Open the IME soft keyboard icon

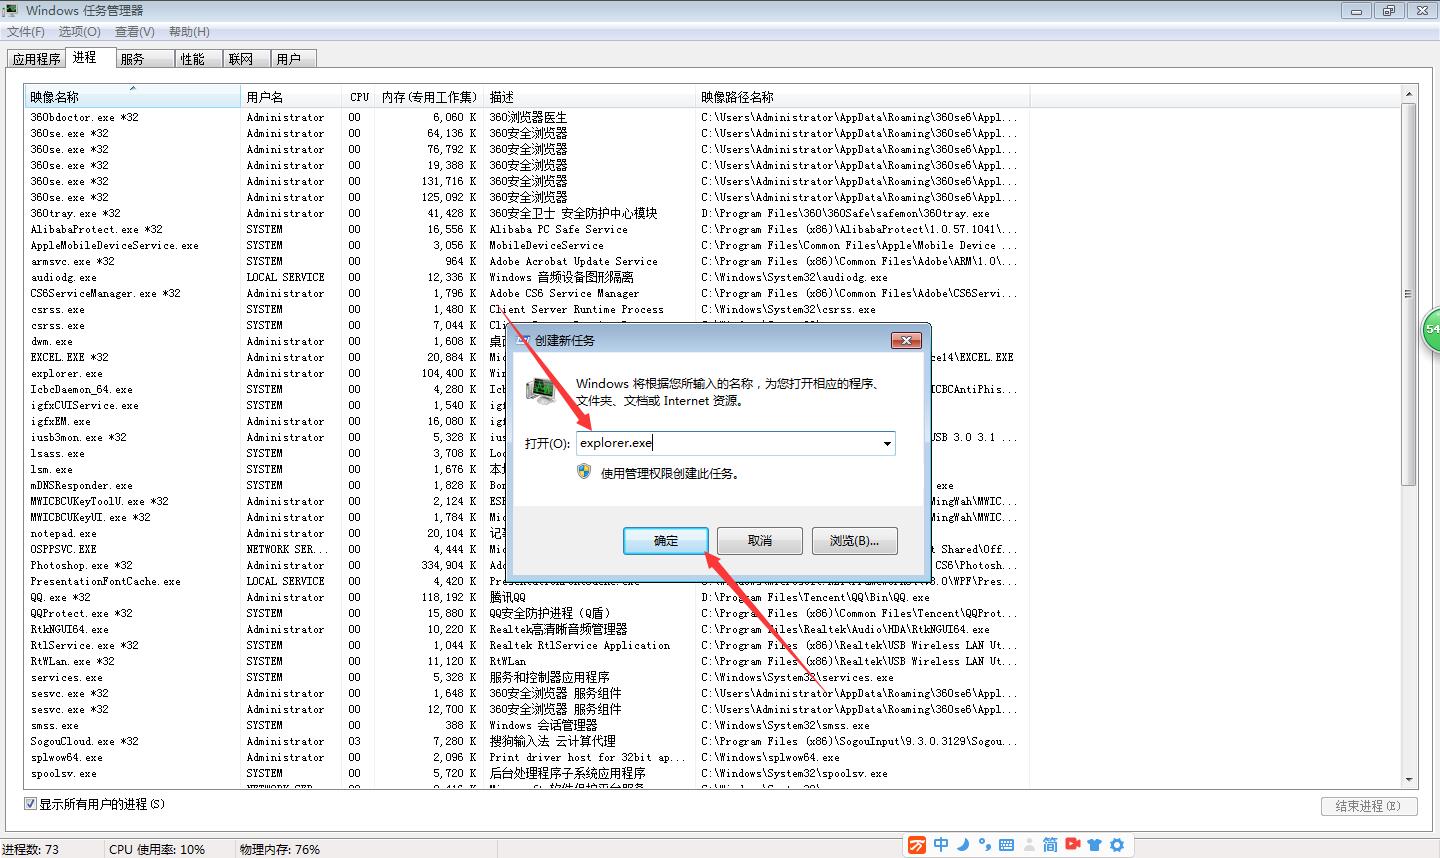click(1006, 845)
